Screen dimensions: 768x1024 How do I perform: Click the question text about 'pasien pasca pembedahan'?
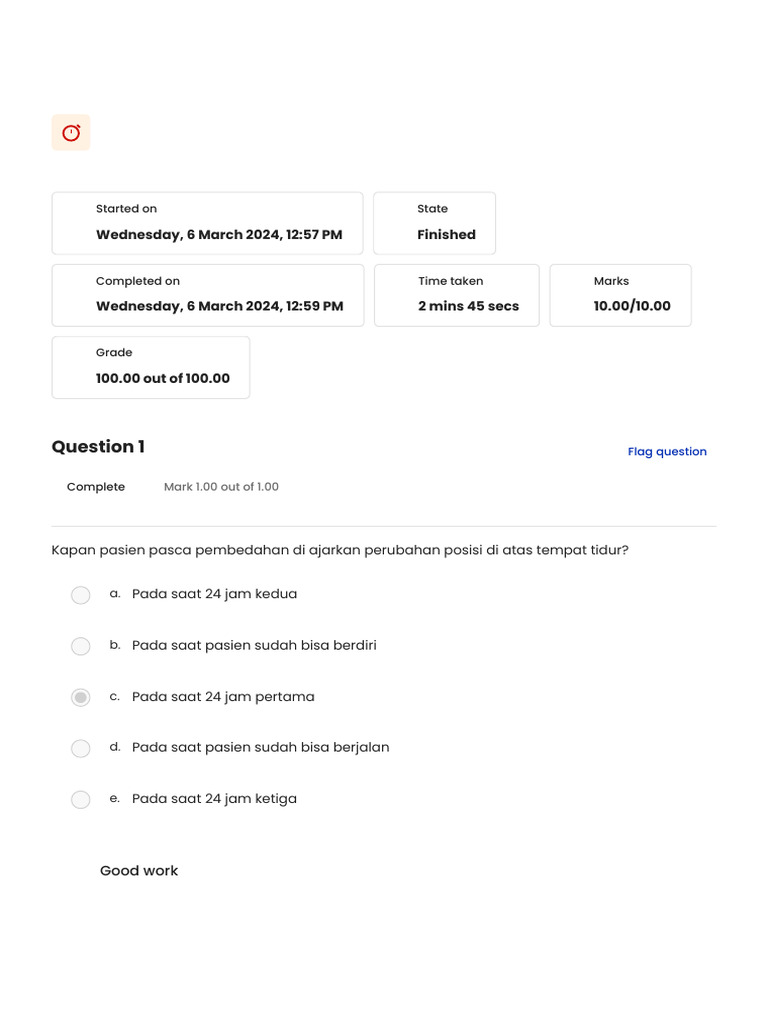(340, 550)
